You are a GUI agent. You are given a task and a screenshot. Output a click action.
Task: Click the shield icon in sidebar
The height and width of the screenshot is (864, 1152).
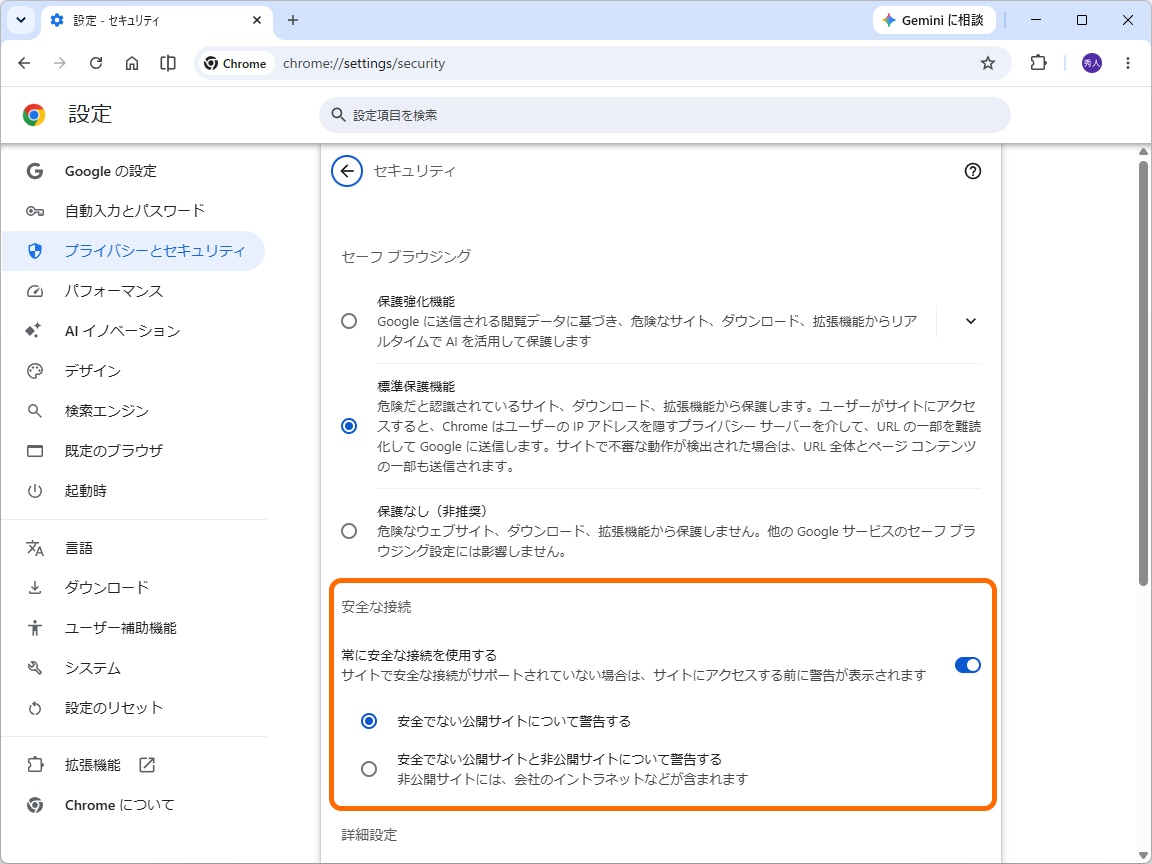tap(35, 251)
